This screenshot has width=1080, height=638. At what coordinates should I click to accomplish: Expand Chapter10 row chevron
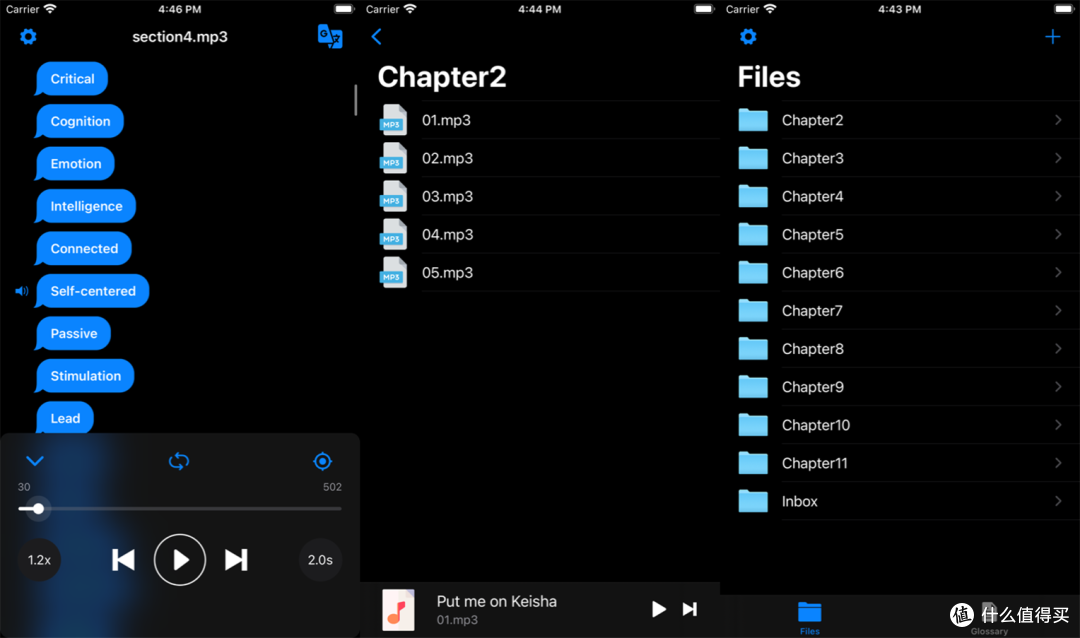point(1058,425)
